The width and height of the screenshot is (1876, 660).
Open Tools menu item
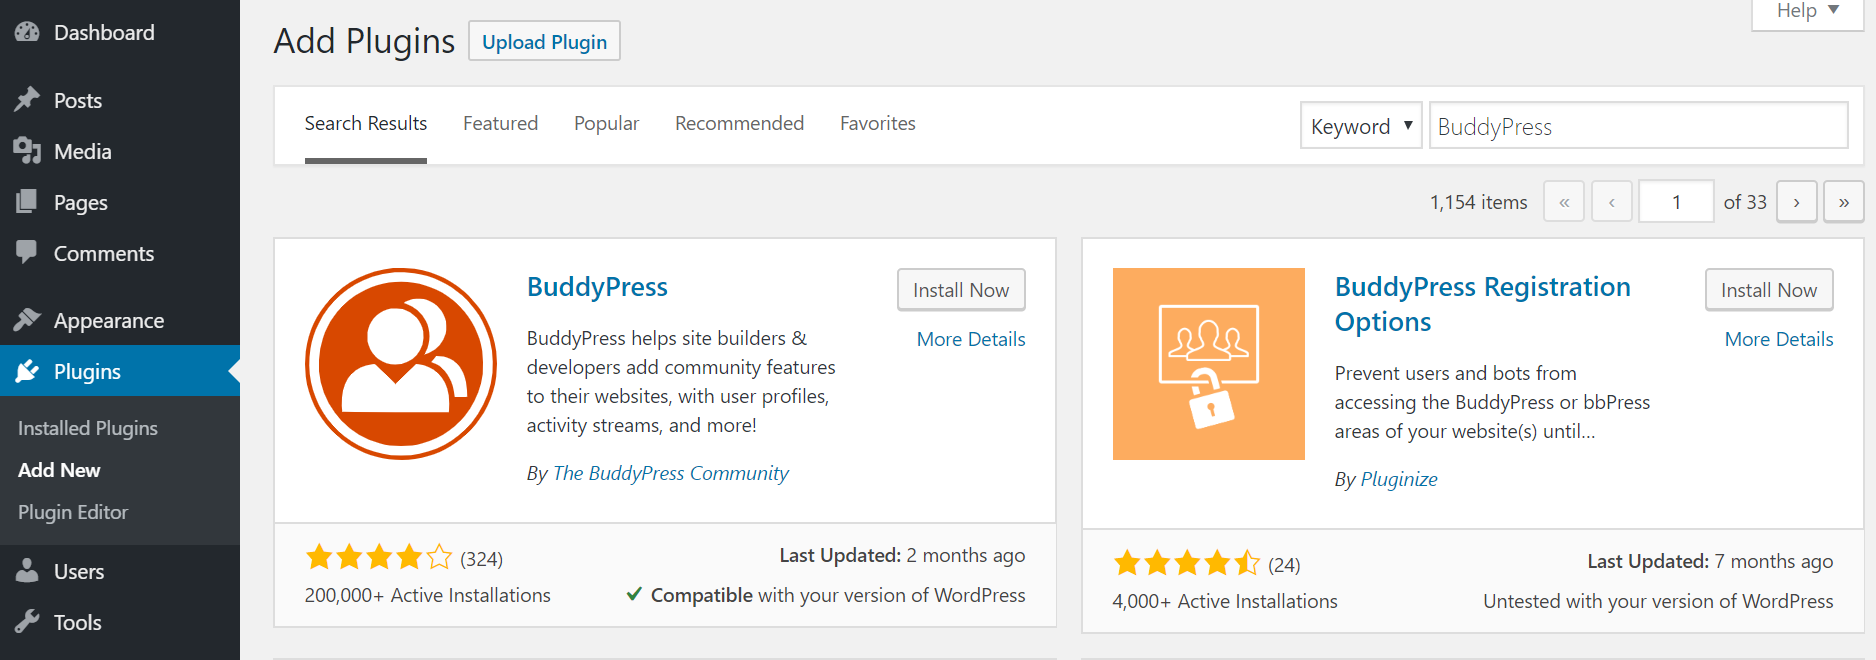pyautogui.click(x=120, y=622)
